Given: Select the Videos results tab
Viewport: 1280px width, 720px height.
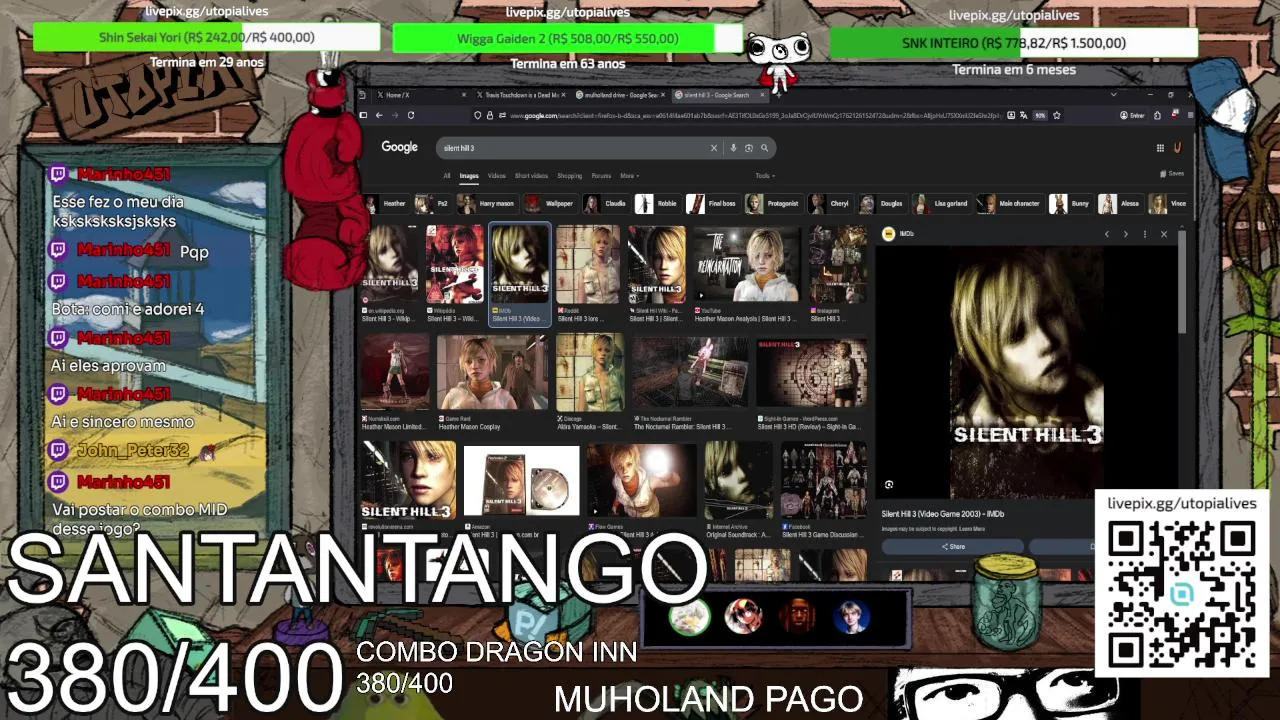Looking at the screenshot, I should pyautogui.click(x=496, y=175).
